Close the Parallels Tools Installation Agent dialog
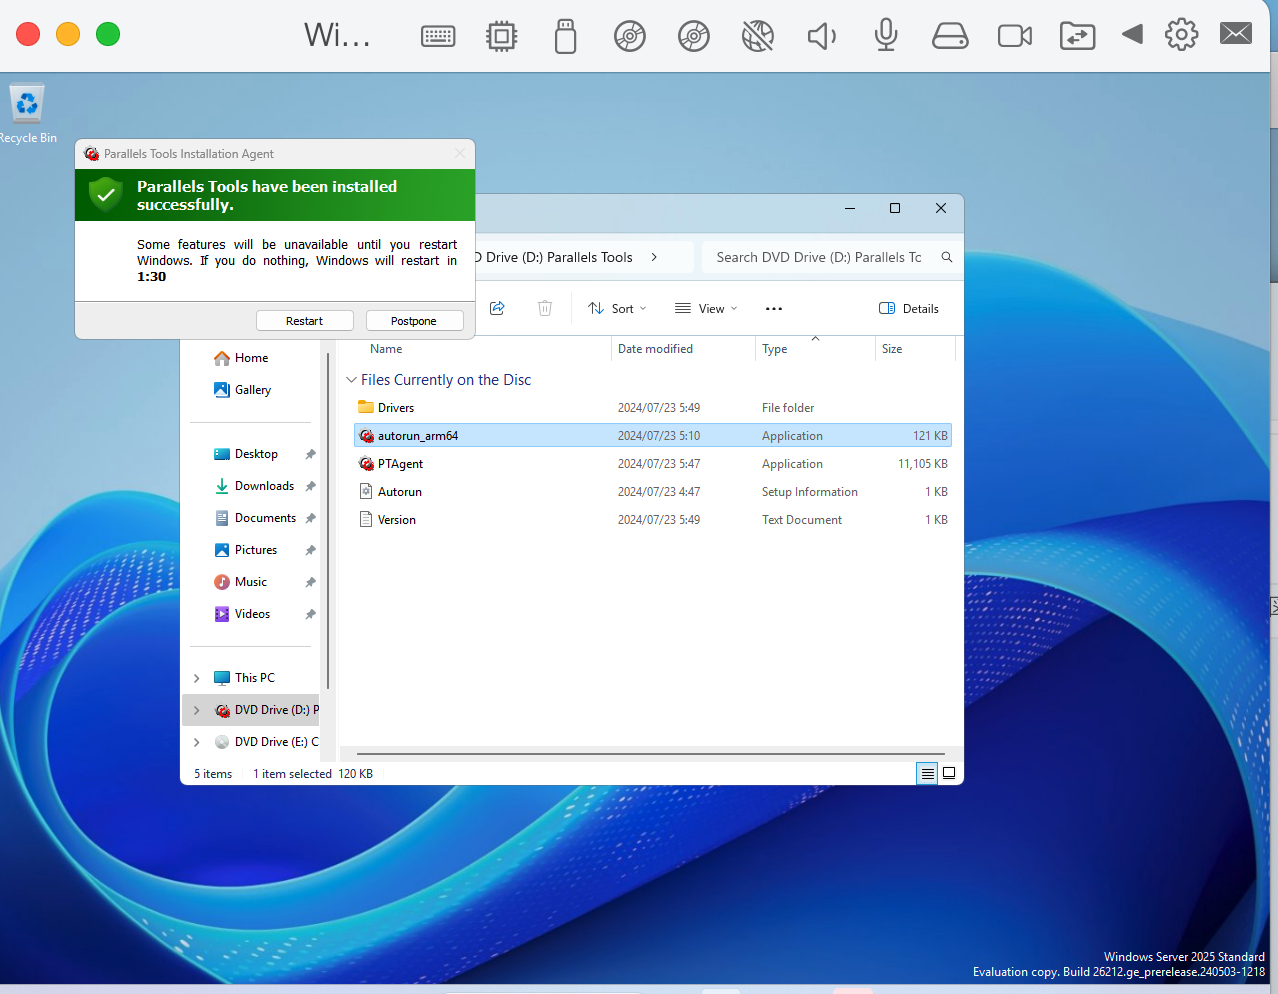Screen dimensions: 1278x994 [460, 153]
